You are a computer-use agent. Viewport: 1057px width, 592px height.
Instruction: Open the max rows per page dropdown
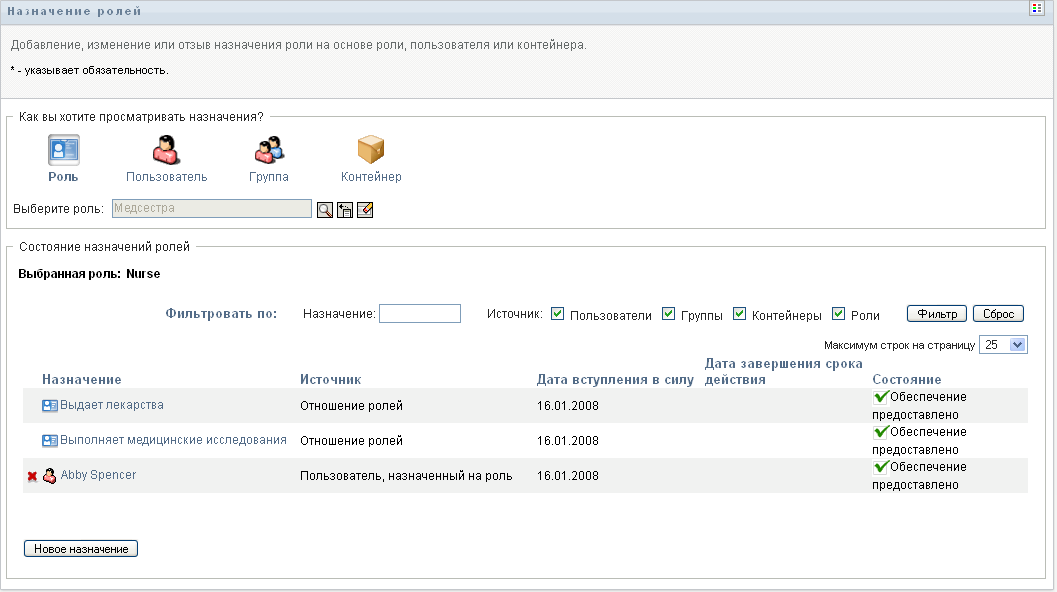tap(1004, 345)
